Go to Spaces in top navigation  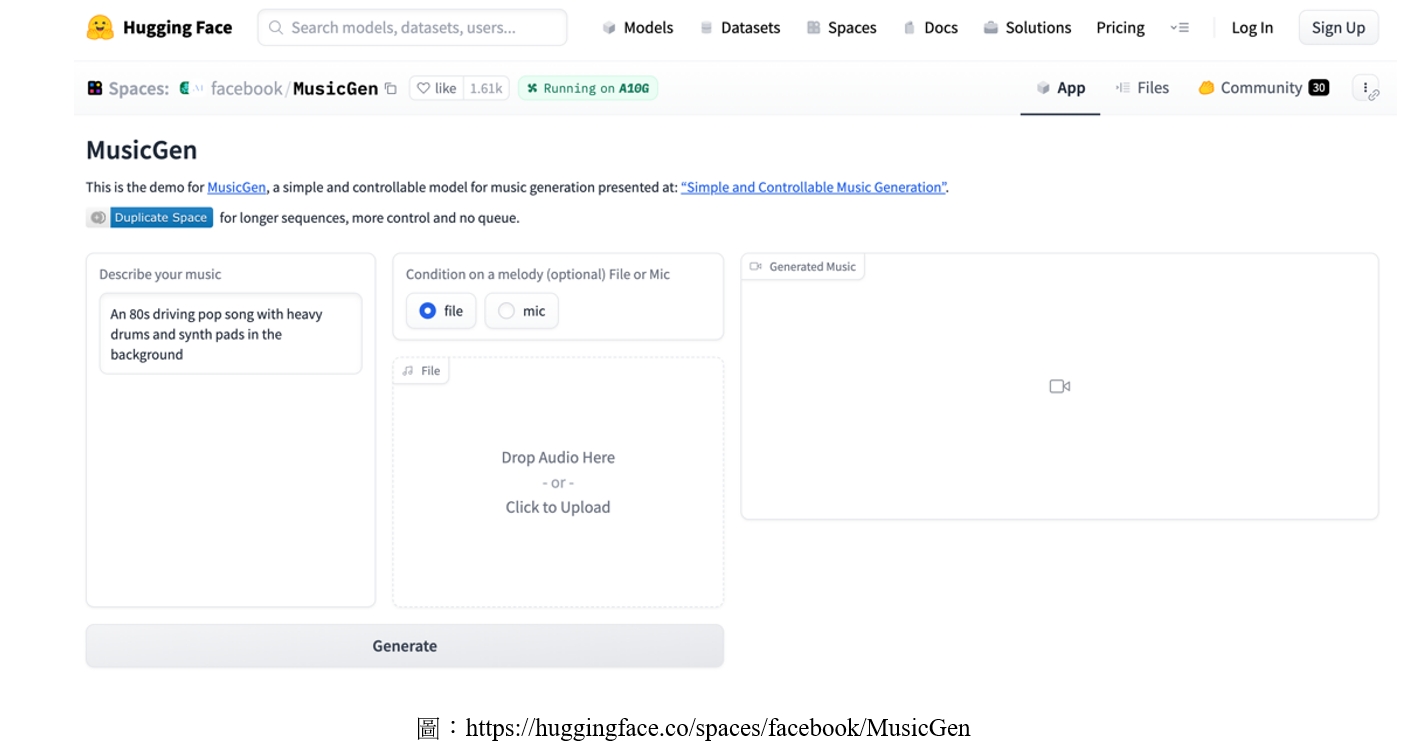coord(842,28)
